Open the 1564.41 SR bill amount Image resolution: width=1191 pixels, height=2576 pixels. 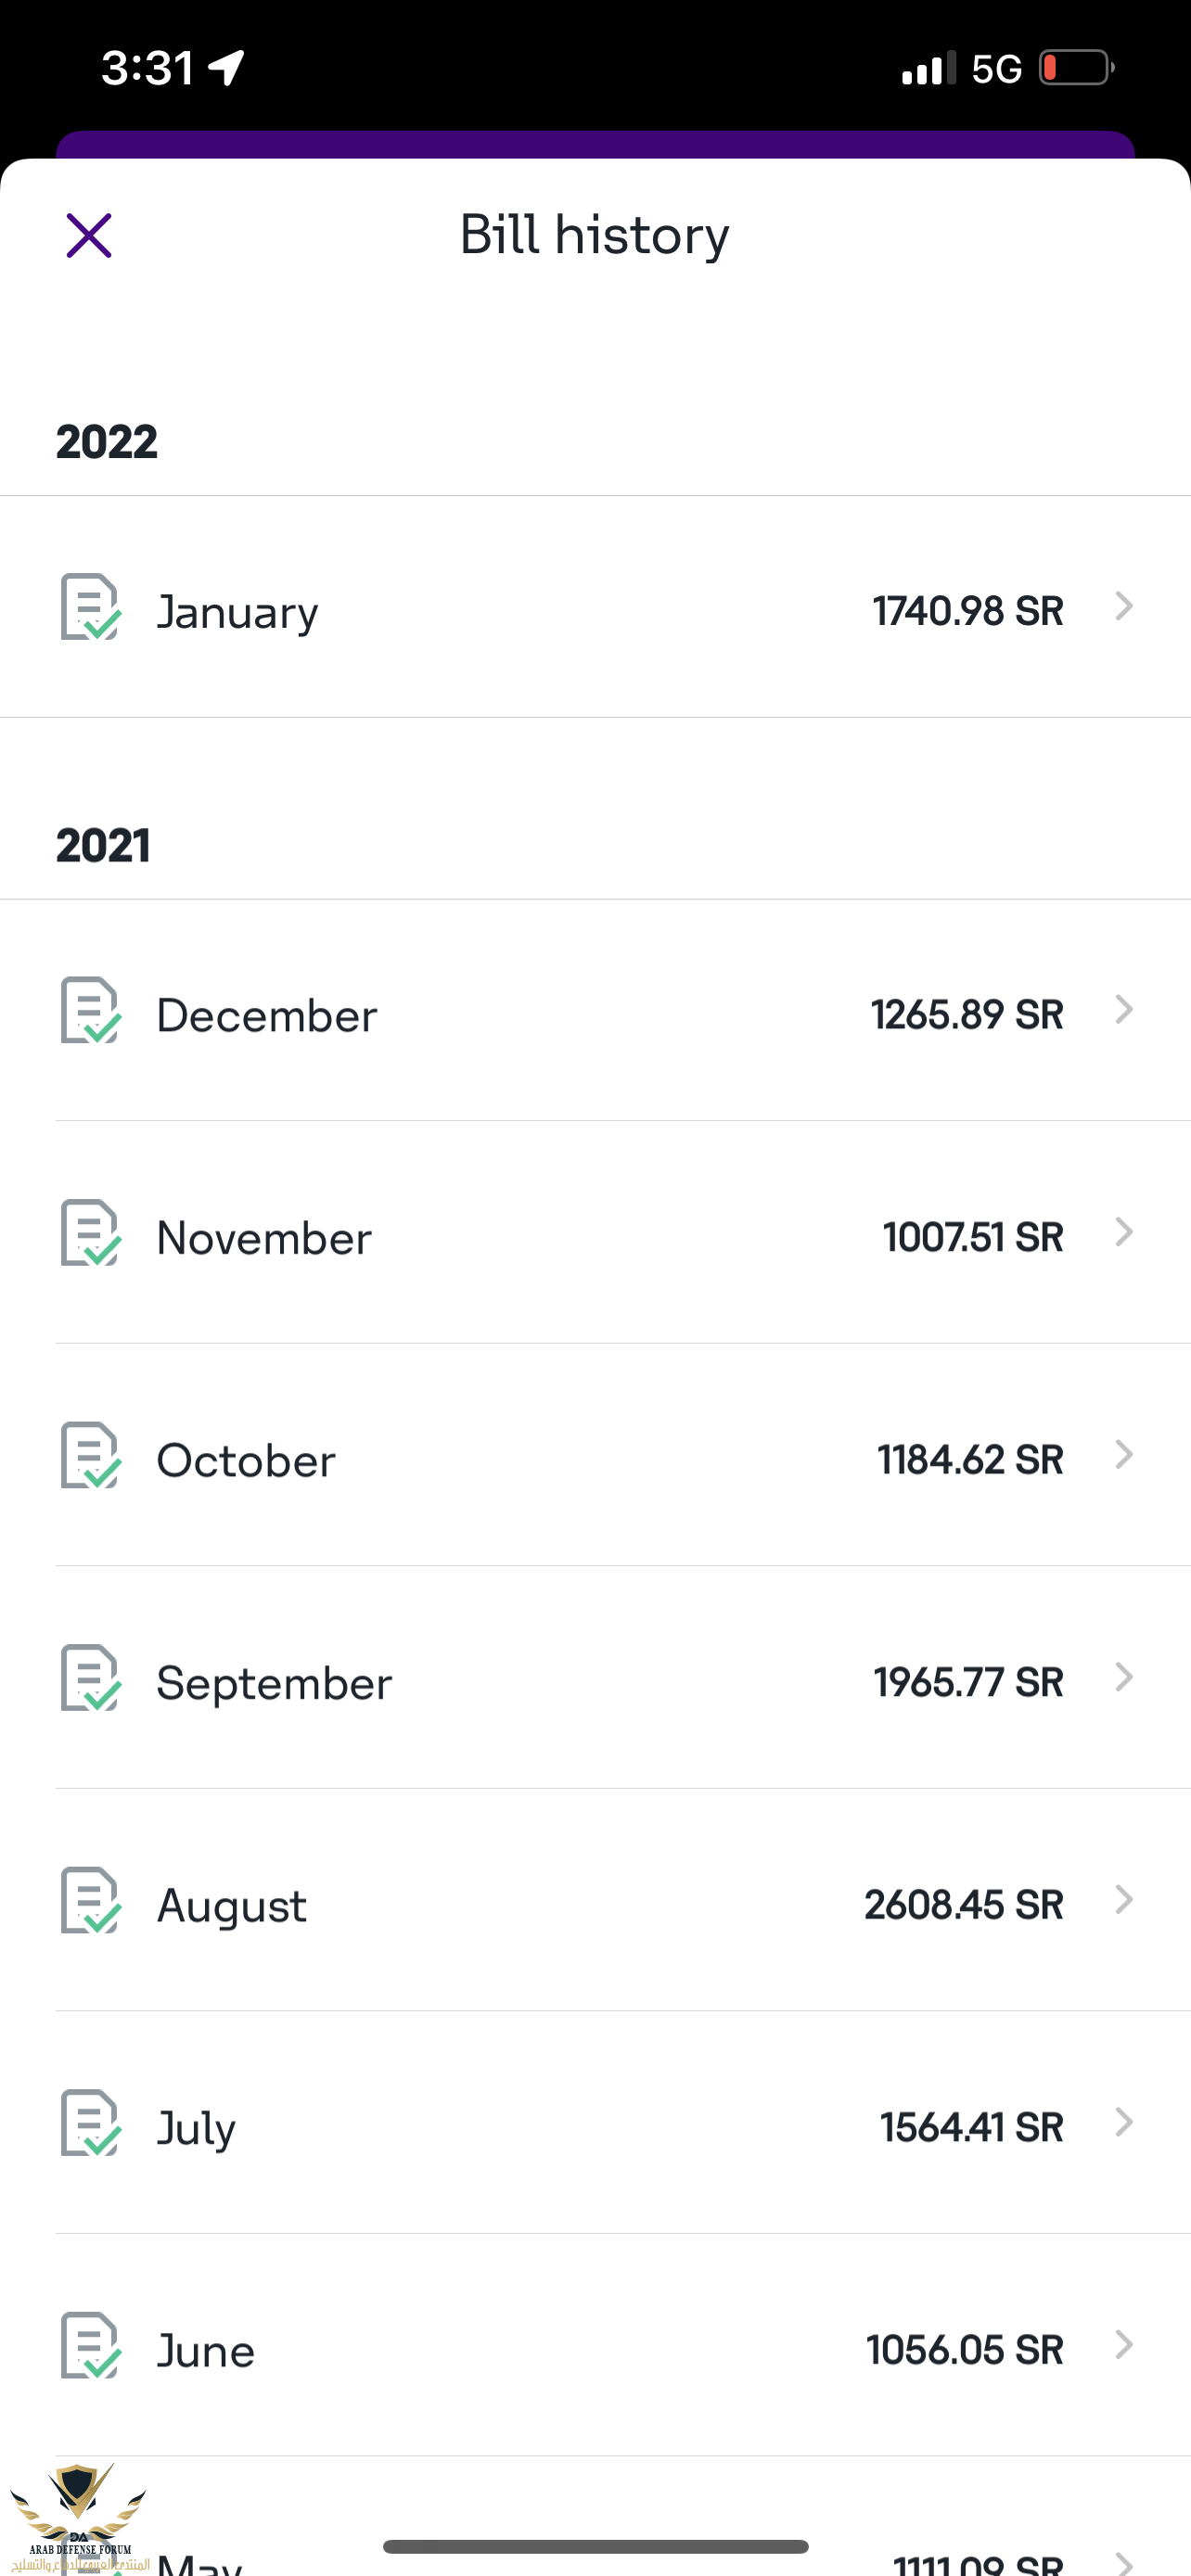coord(970,2127)
